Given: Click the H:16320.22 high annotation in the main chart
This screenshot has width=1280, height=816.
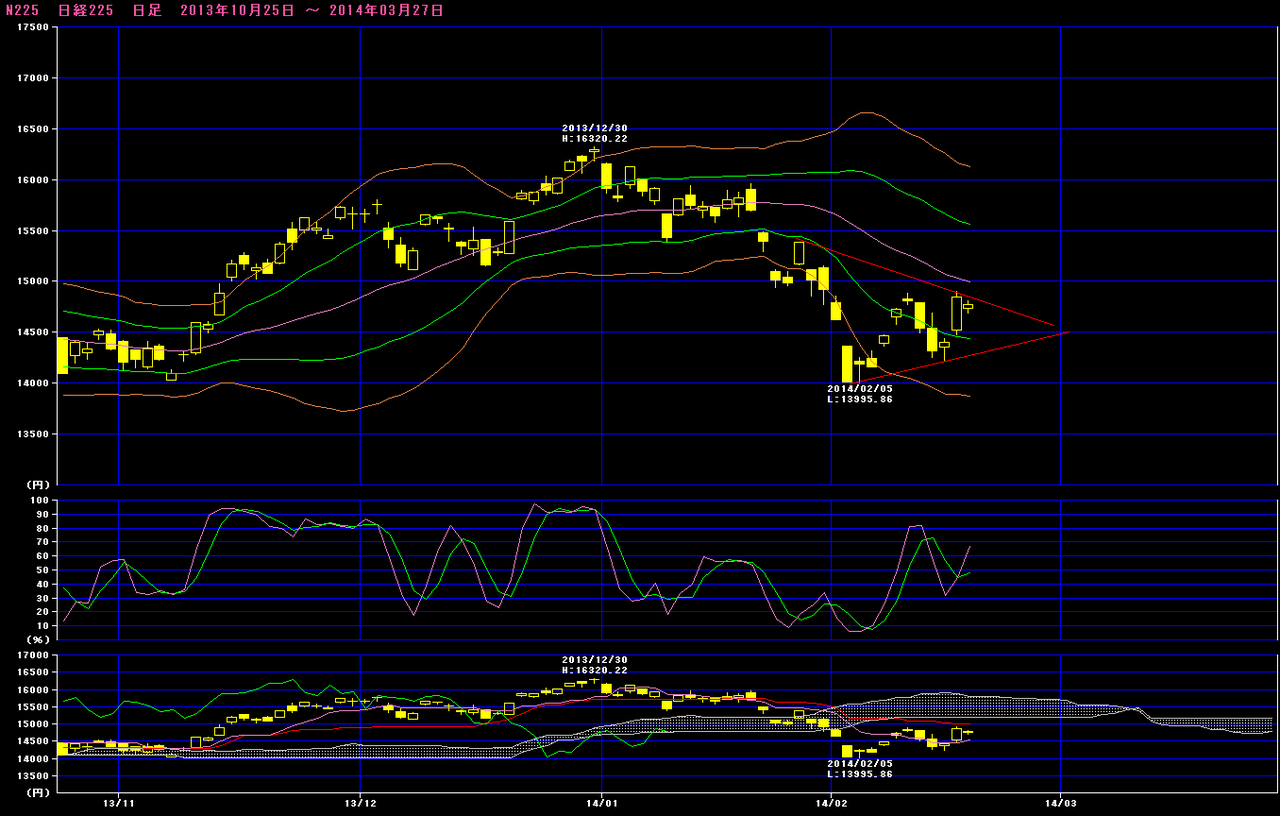Looking at the screenshot, I should click(x=594, y=139).
